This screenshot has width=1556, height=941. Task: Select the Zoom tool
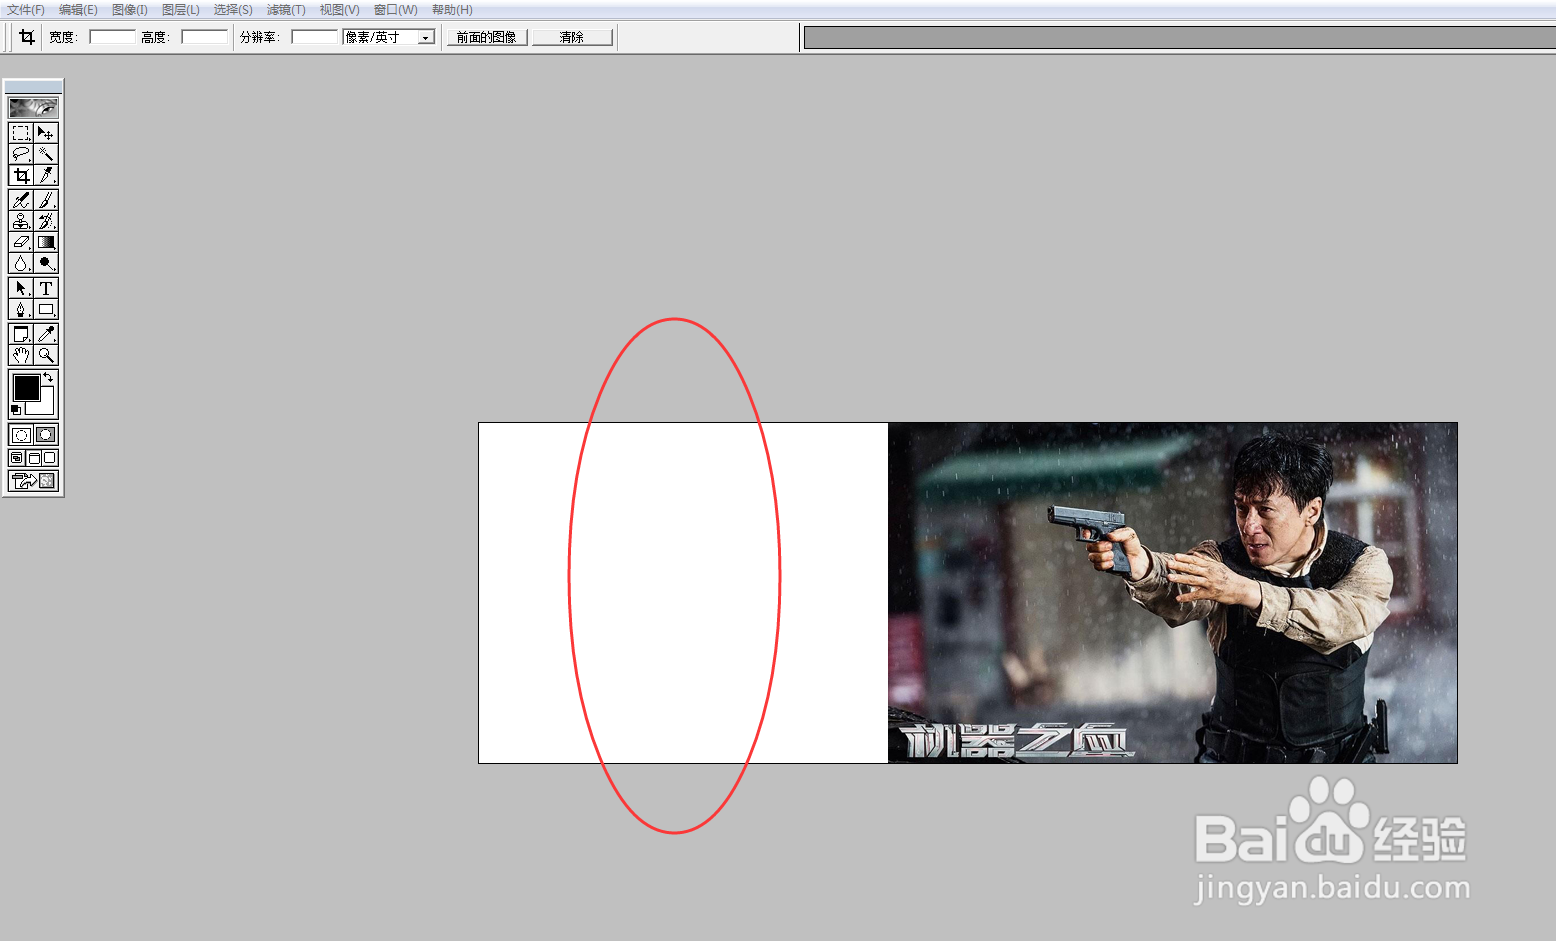[46, 355]
